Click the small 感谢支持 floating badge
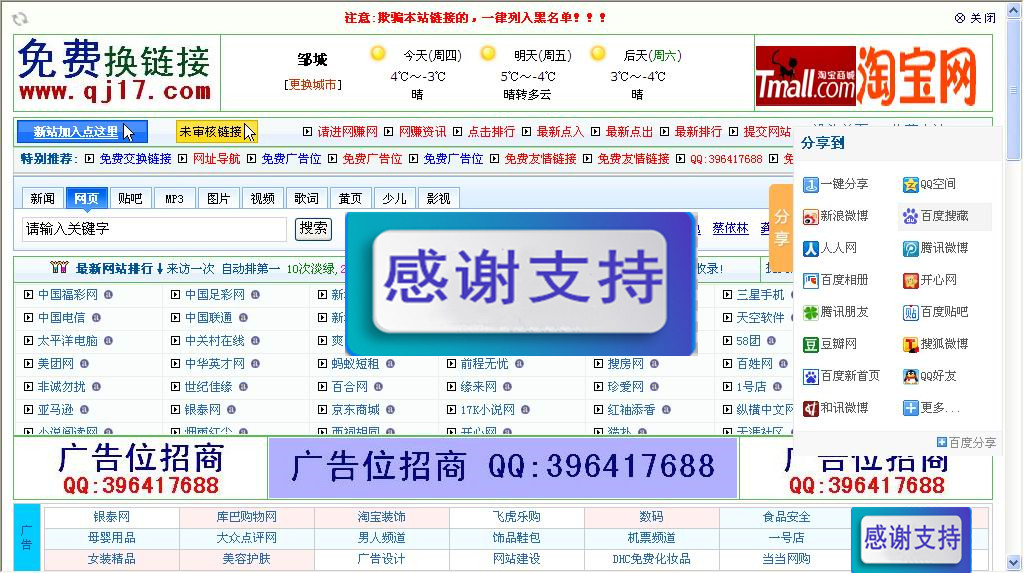 [x=912, y=538]
